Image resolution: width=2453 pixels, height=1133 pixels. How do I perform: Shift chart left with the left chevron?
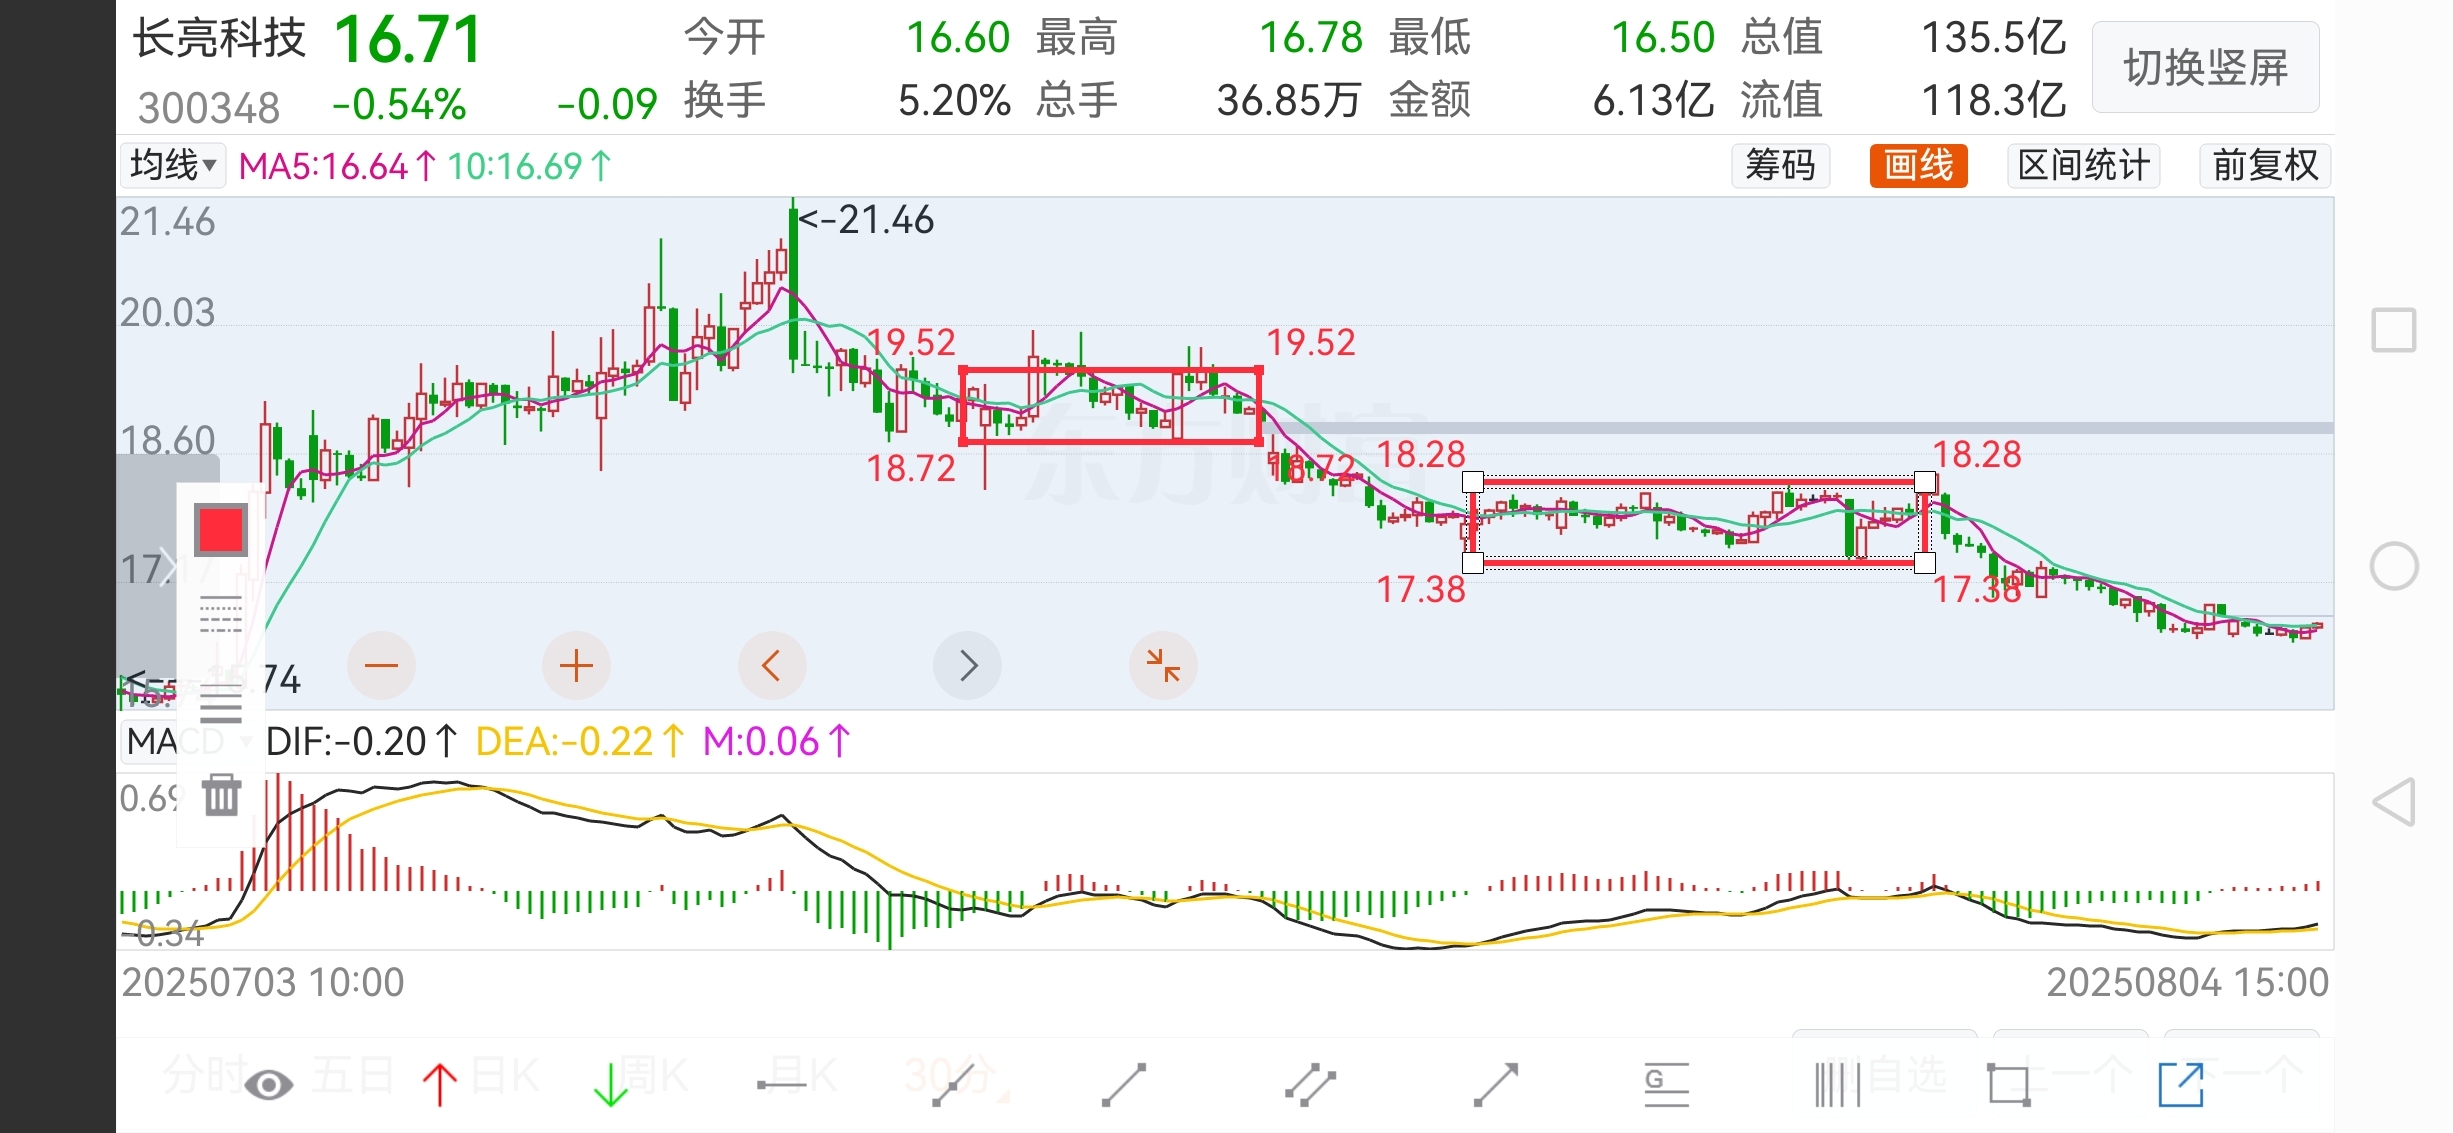point(771,665)
